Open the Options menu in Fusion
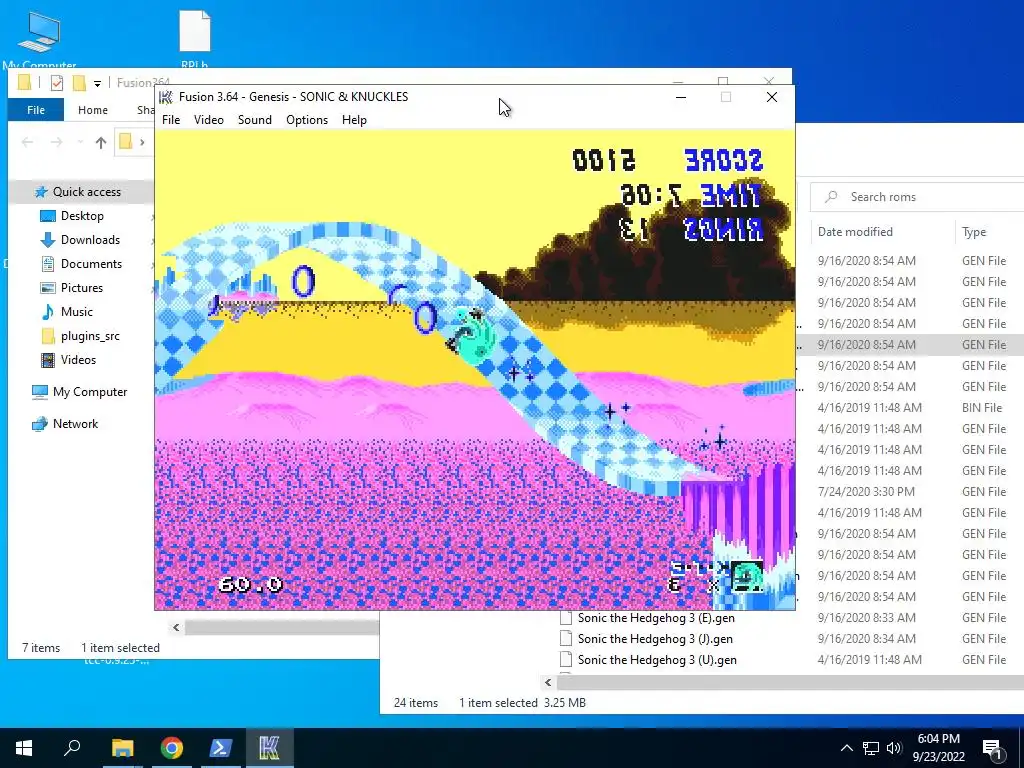 click(306, 120)
